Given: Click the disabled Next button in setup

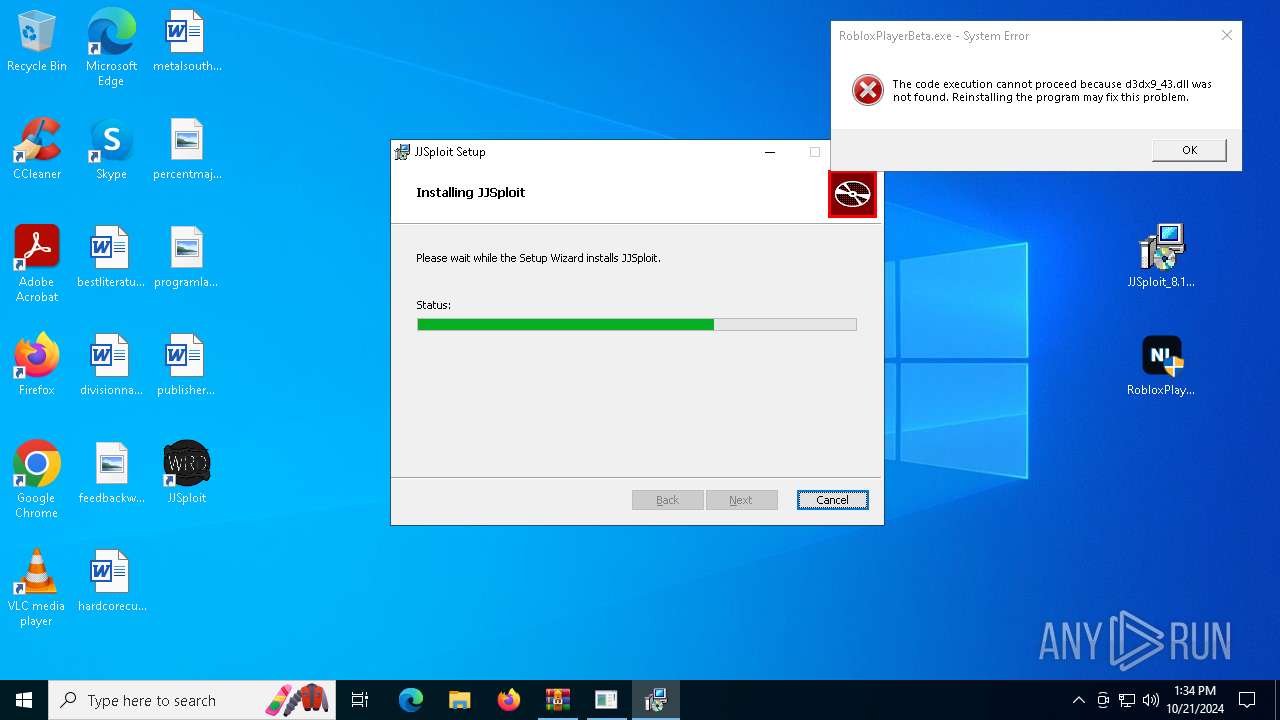Looking at the screenshot, I should click(741, 500).
